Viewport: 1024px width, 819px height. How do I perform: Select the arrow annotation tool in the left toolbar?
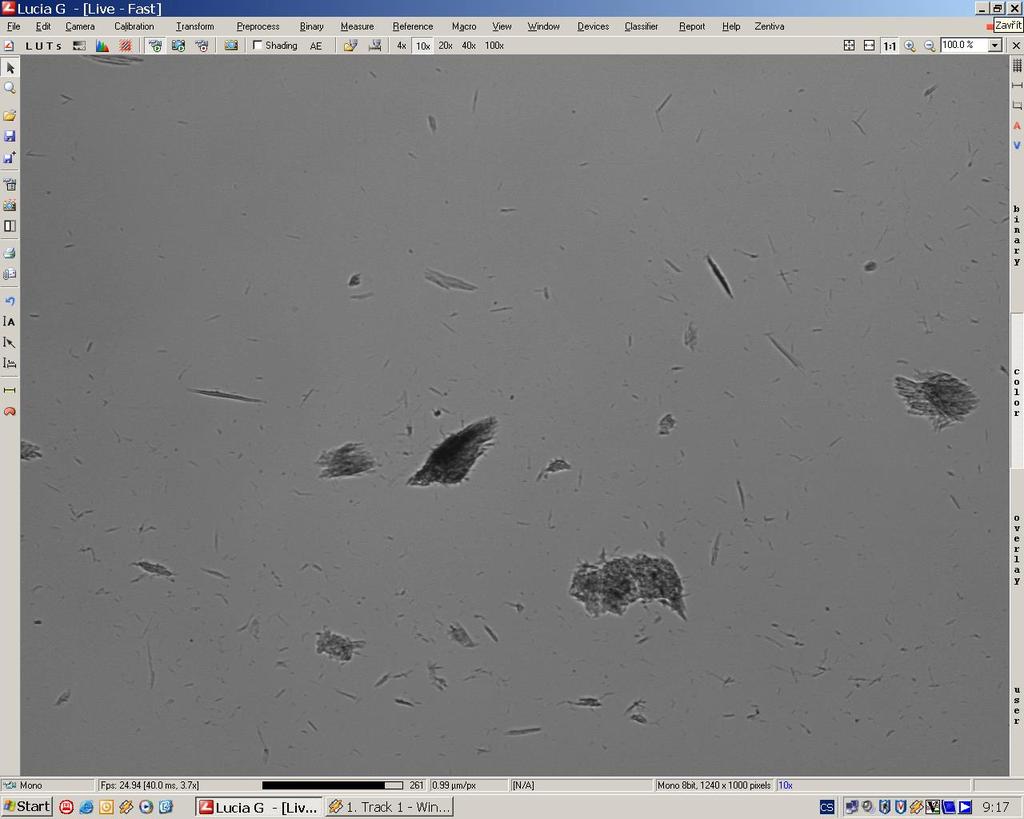(x=10, y=342)
